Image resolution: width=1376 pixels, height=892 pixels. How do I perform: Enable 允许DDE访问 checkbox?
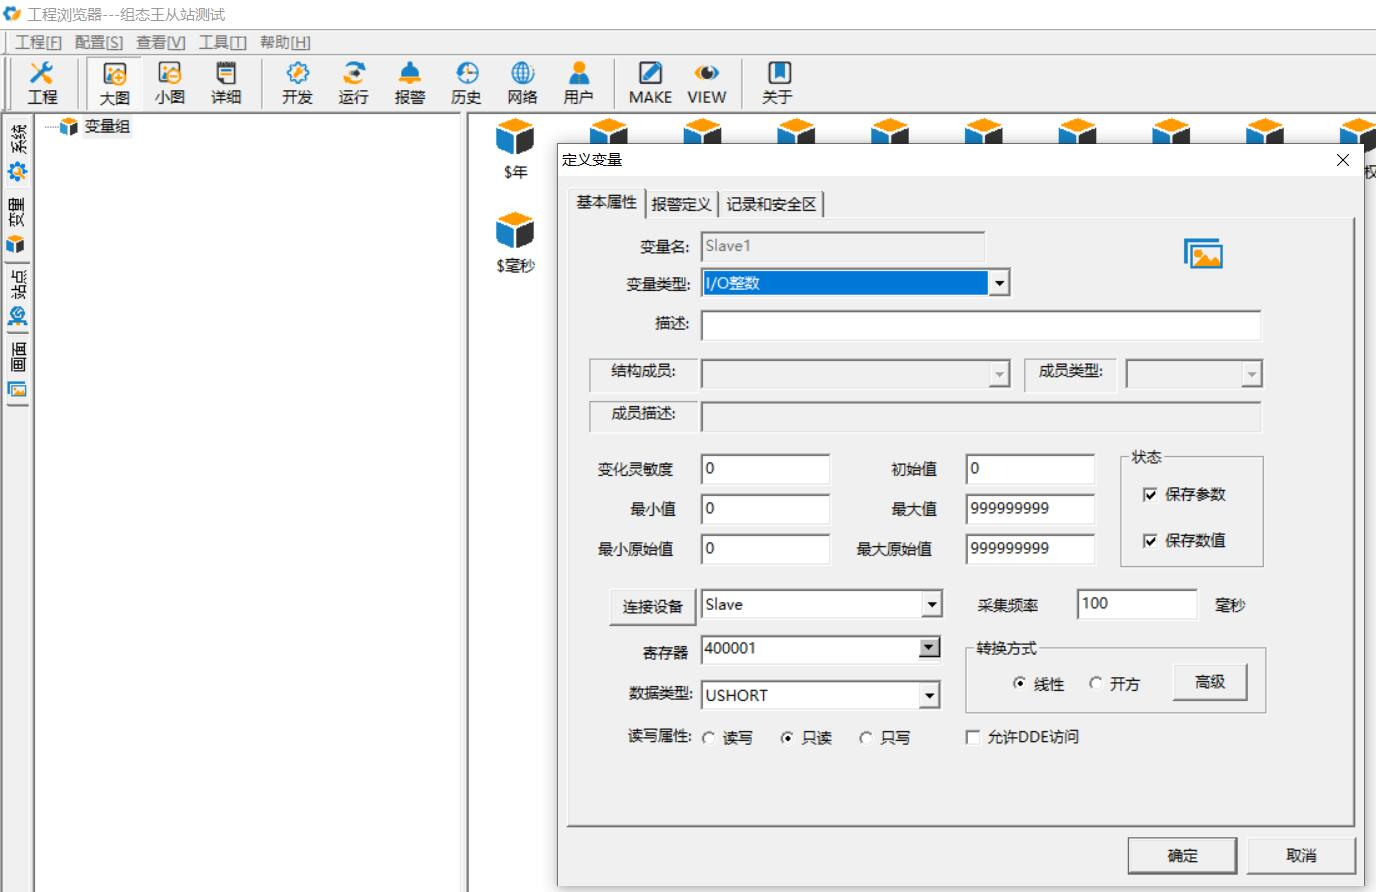(972, 737)
